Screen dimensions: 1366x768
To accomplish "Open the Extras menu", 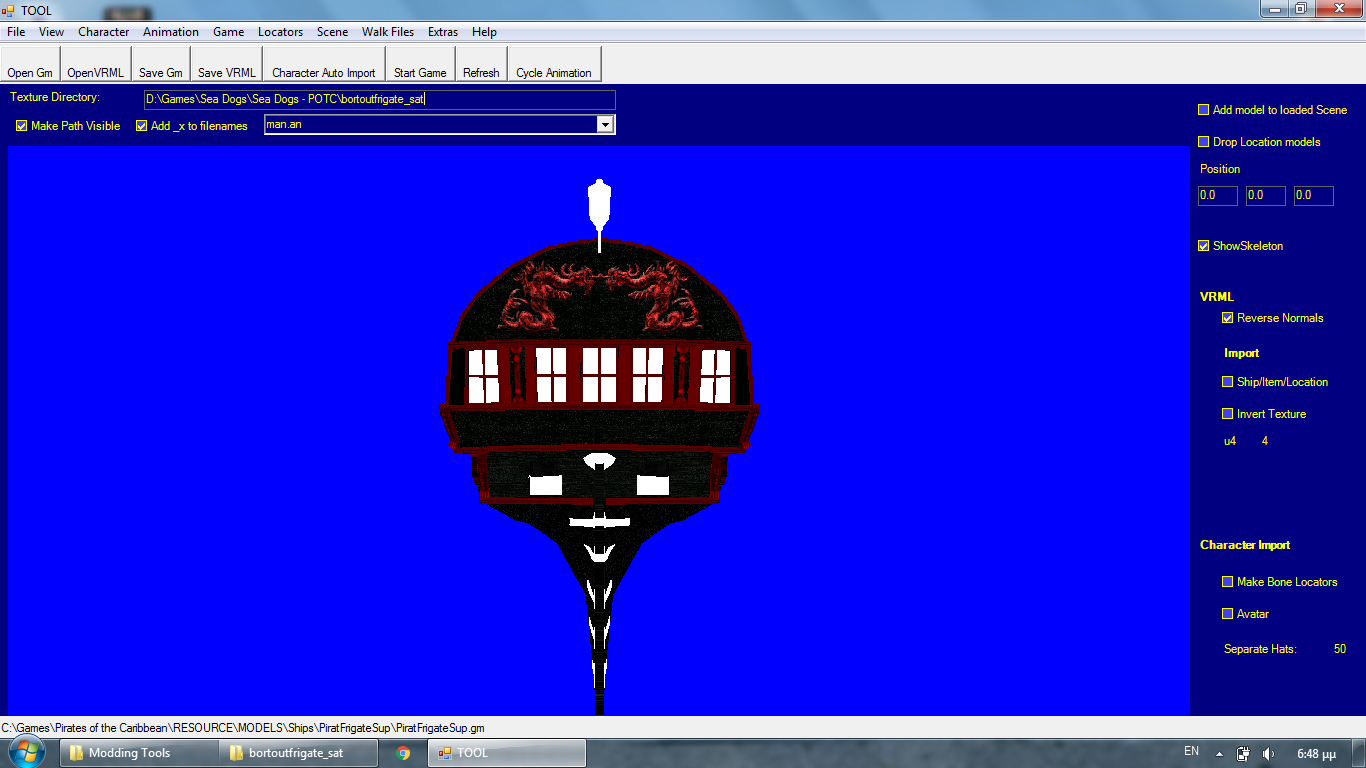I will (443, 32).
